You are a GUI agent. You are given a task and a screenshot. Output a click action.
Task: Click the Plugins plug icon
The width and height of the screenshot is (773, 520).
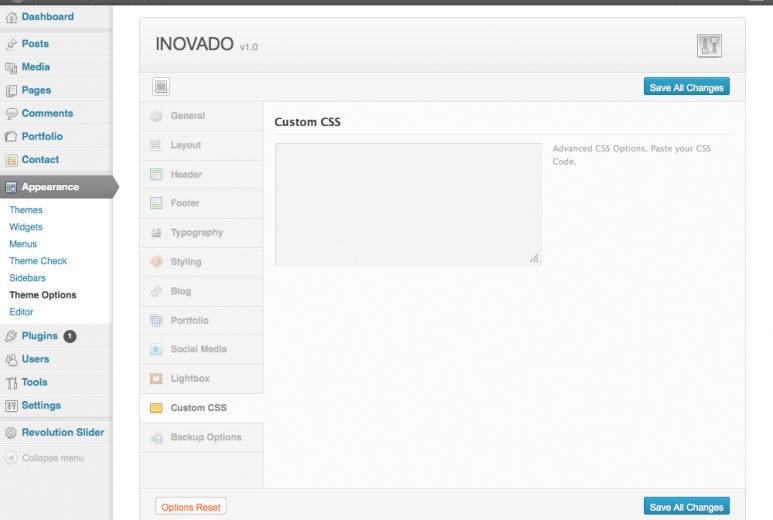(11, 336)
